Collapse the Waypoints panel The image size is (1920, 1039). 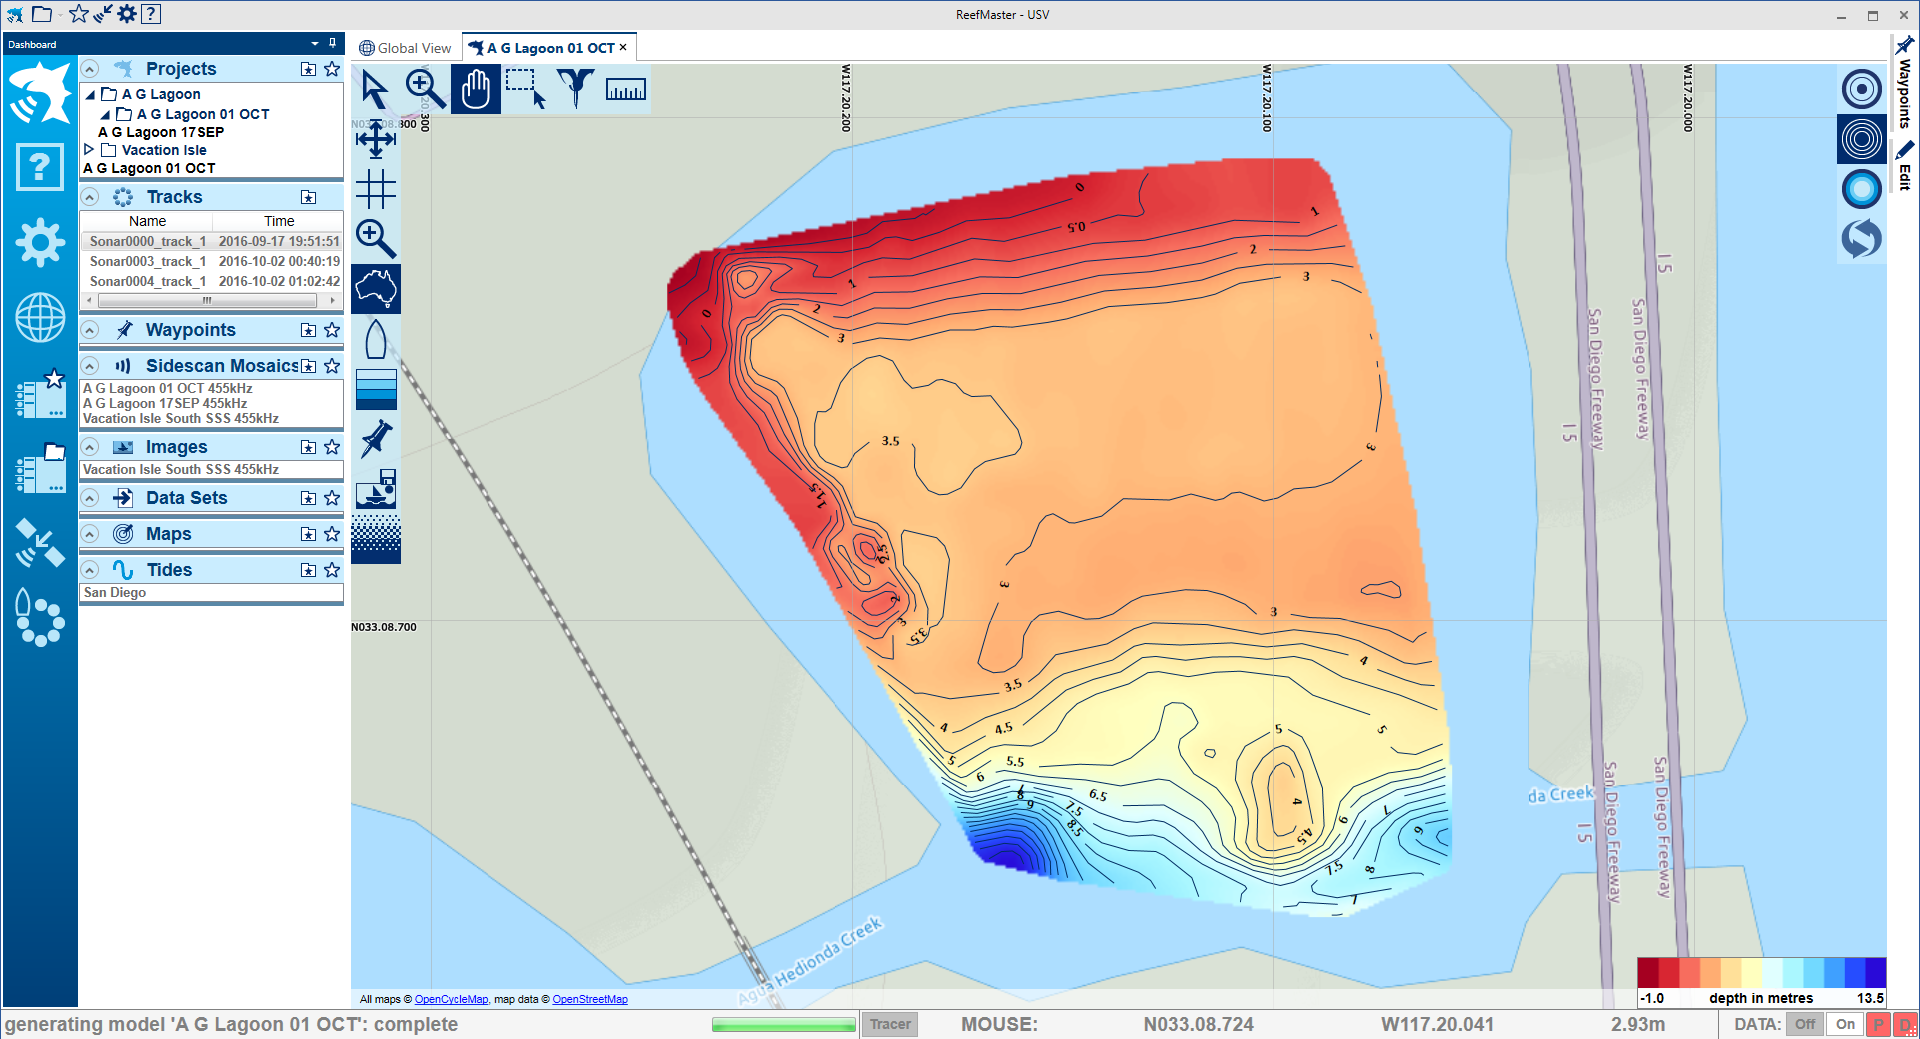(90, 330)
